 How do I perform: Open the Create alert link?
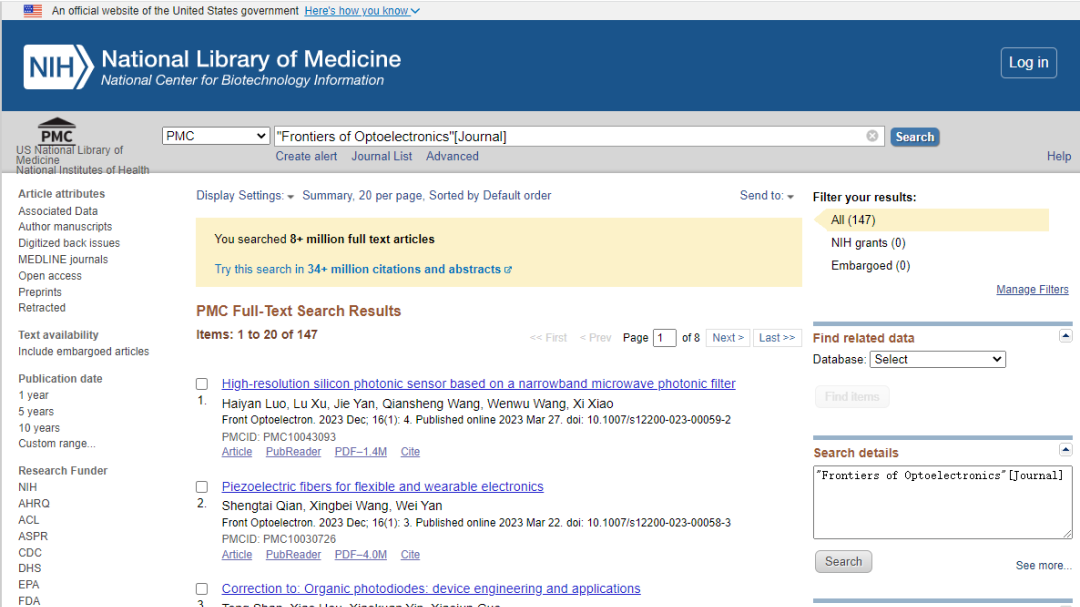307,156
